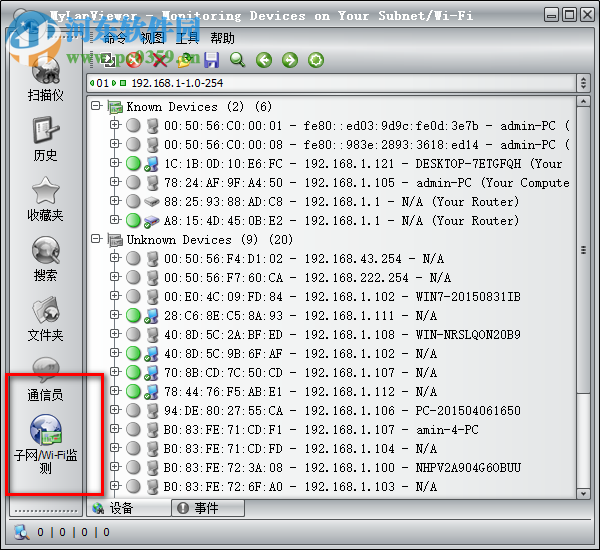Screen dimensions: 600x550
Task: Open the 视图 view menu
Action: (153, 38)
